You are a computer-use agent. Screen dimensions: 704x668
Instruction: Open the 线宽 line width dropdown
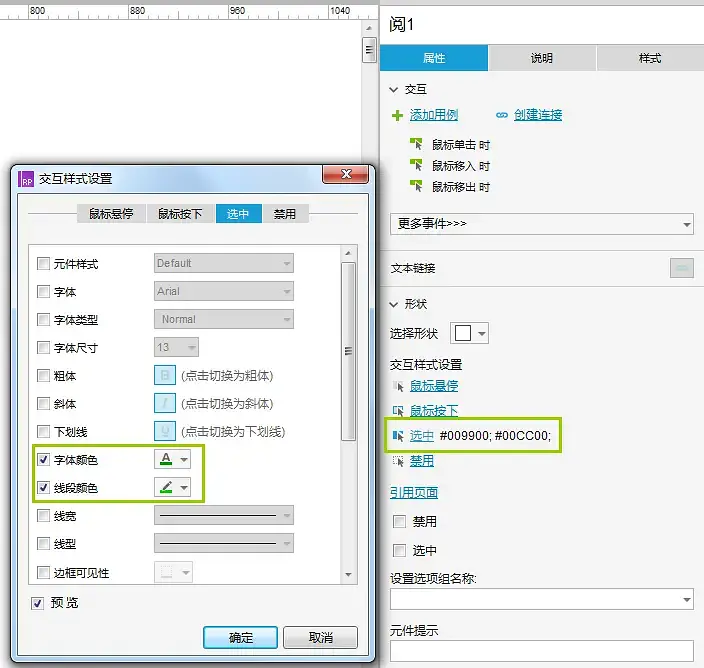pyautogui.click(x=224, y=515)
